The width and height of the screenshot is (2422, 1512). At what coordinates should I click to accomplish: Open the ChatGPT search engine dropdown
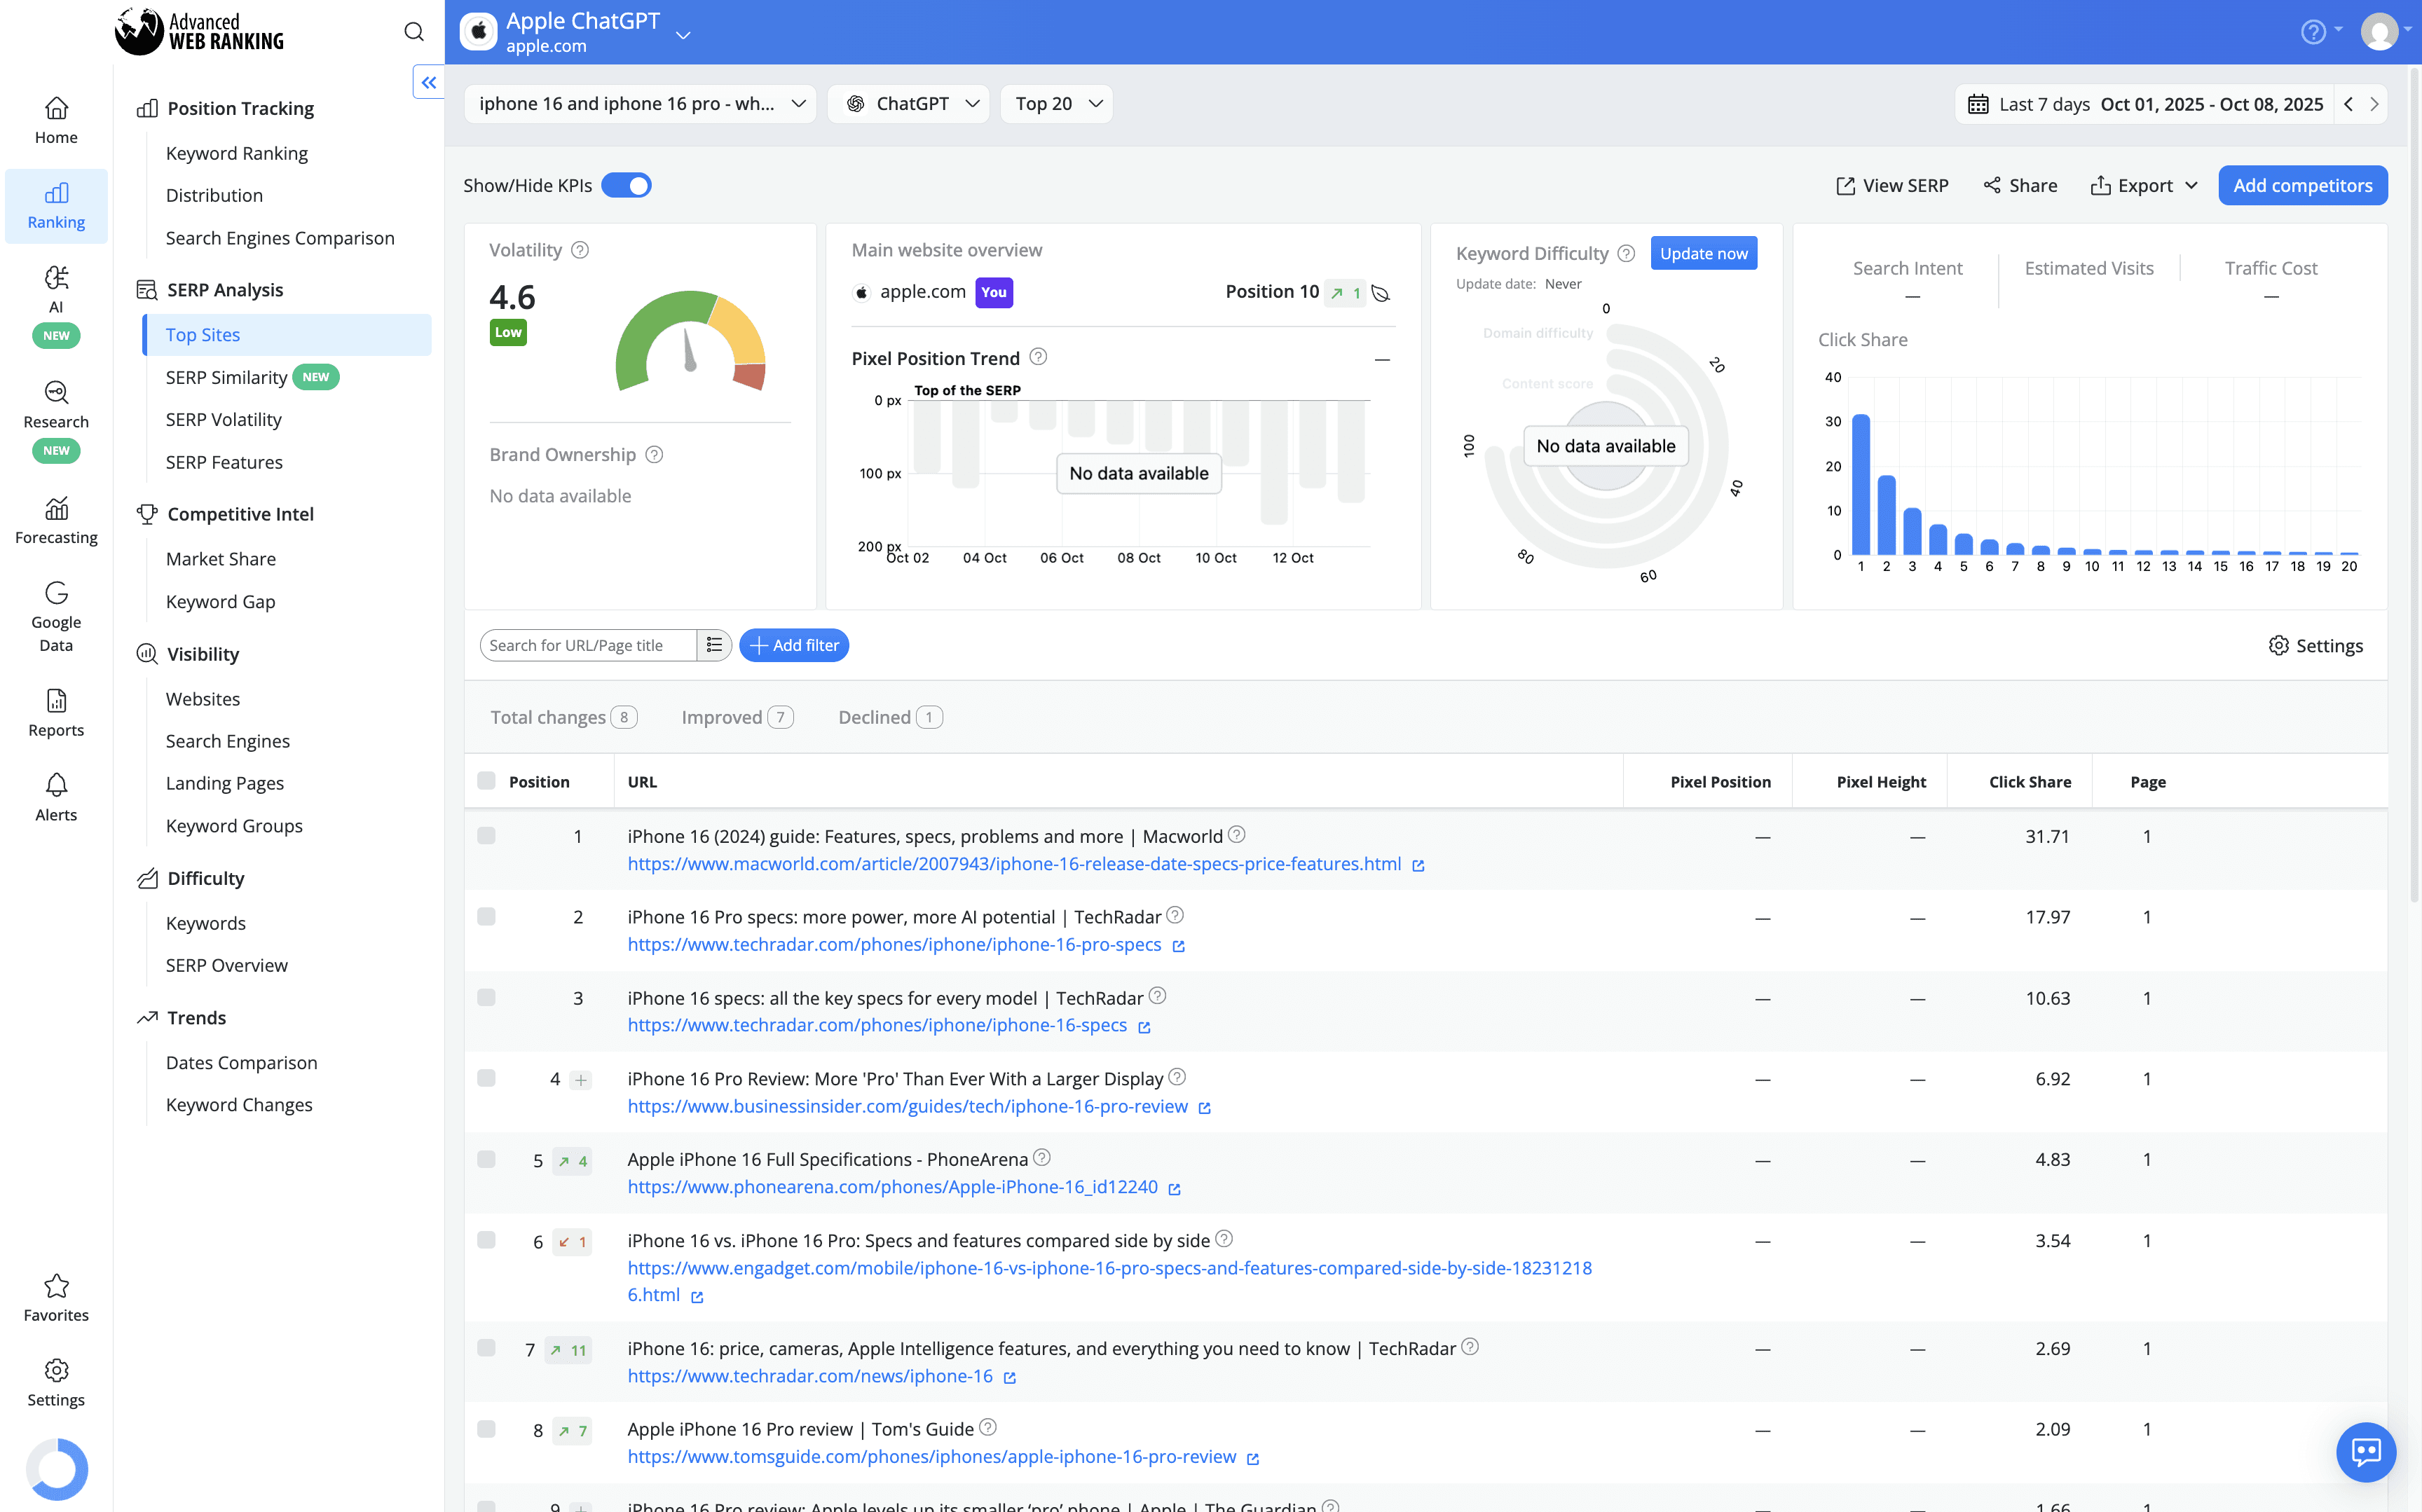pos(908,104)
